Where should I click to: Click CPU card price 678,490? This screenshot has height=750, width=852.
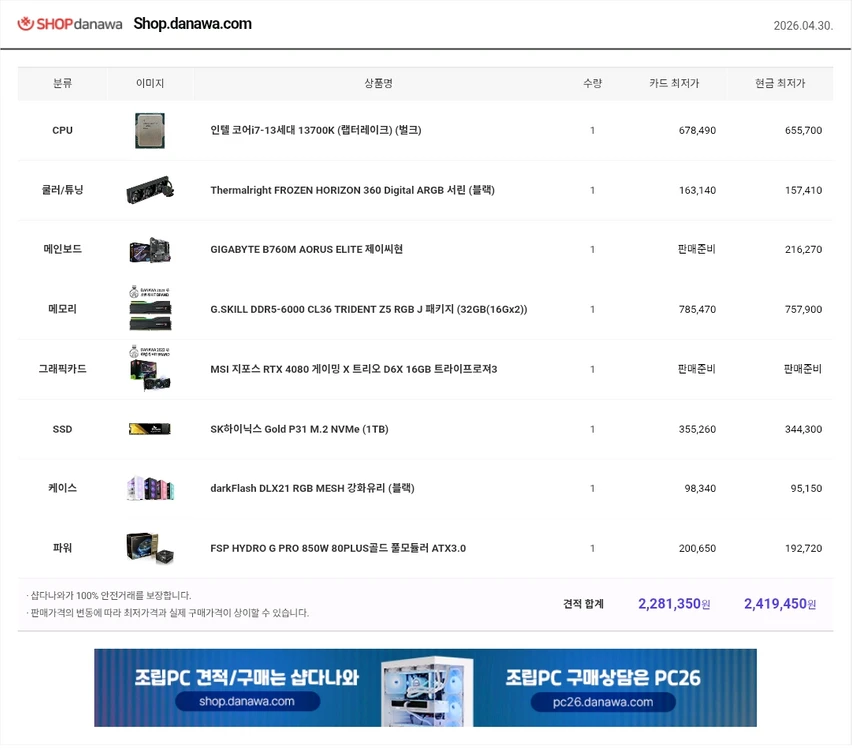(x=697, y=130)
